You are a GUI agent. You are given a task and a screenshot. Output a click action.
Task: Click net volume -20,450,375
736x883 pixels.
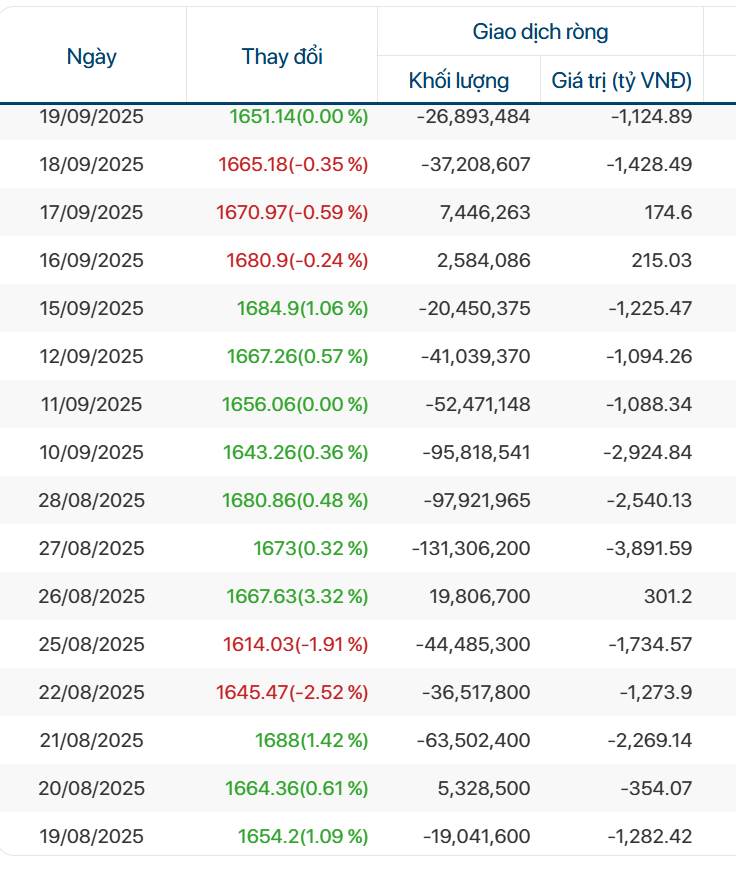473,309
